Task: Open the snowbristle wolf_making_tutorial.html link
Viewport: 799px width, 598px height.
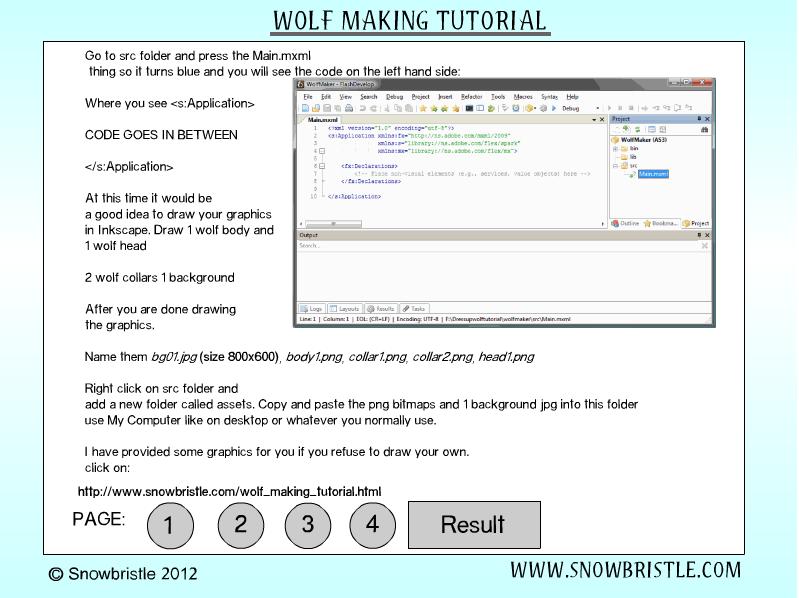Action: pyautogui.click(x=229, y=492)
